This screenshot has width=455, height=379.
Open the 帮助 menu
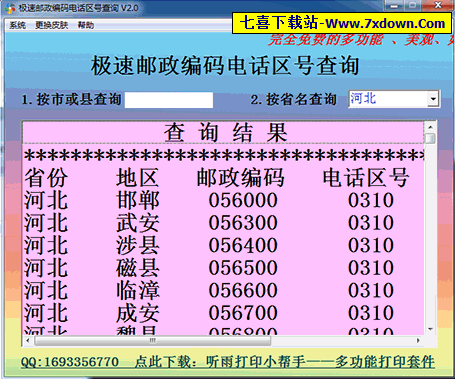click(x=86, y=25)
